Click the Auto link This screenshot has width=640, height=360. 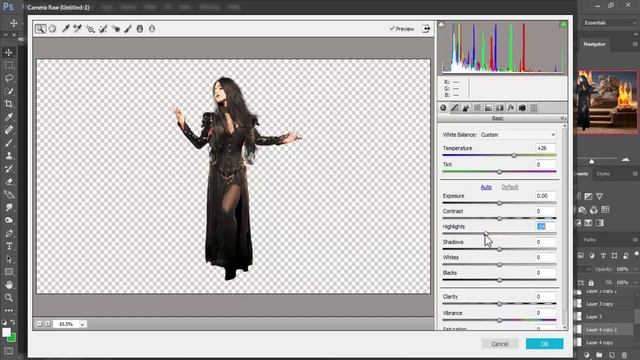tap(486, 187)
